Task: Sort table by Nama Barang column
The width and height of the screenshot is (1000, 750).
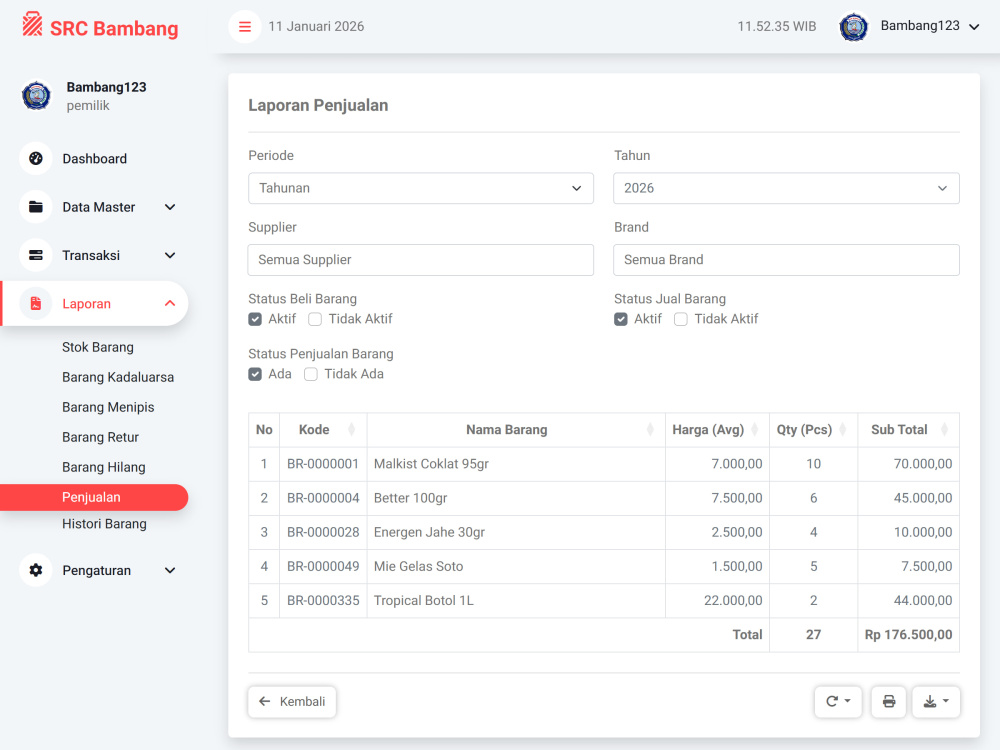Action: coord(650,430)
